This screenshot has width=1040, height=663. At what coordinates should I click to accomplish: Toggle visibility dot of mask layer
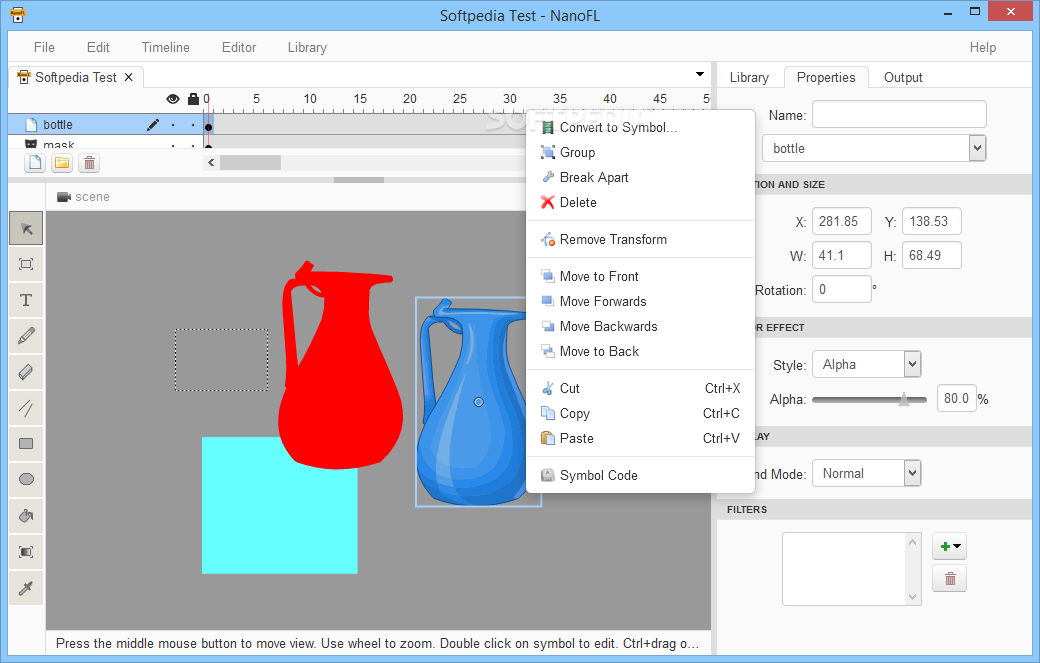[173, 145]
